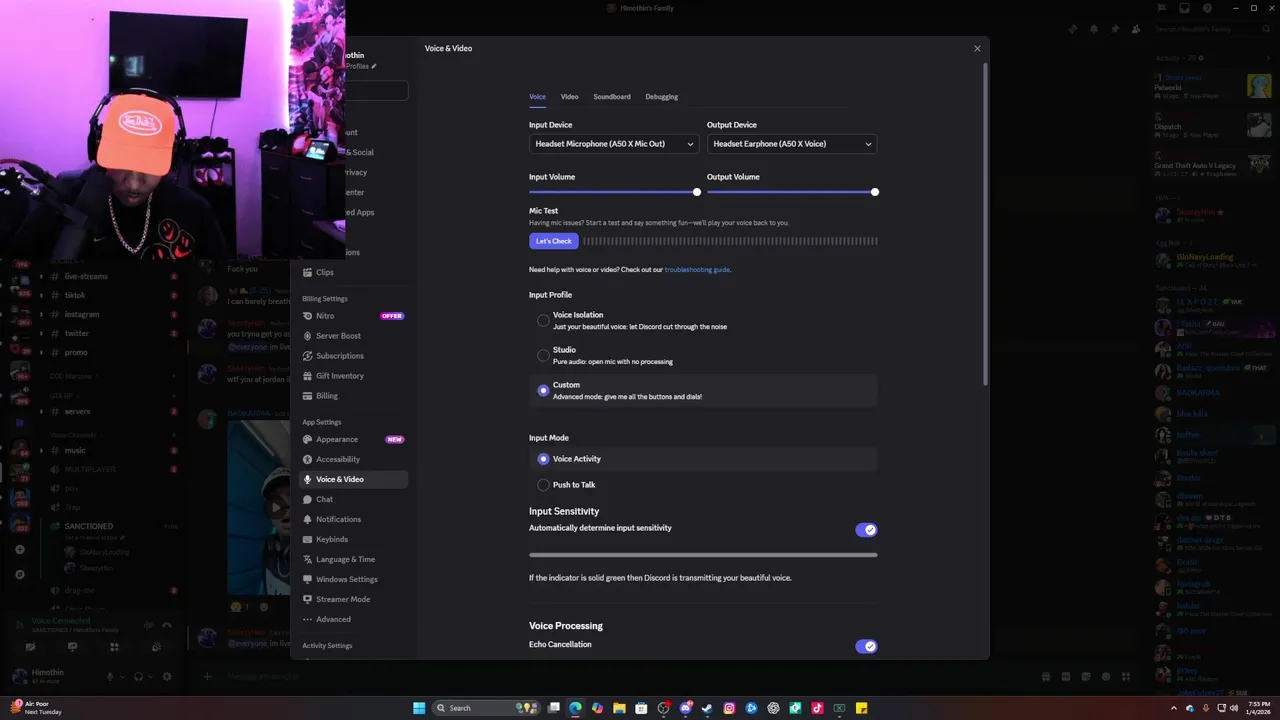Click the 'Input Sensitivity' heading
Image resolution: width=1280 pixels, height=720 pixels.
point(564,511)
